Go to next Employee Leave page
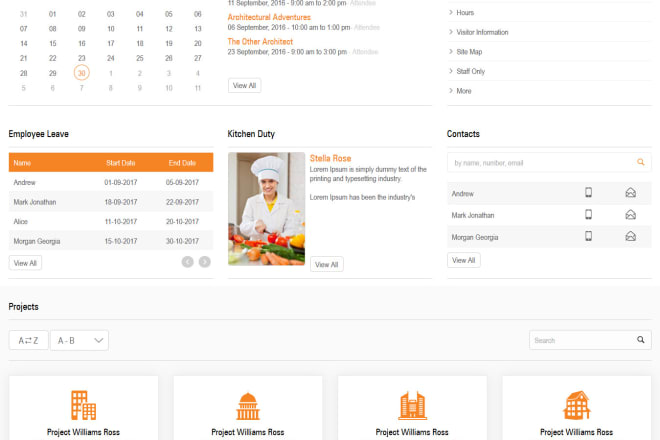Screen dimensions: 660x440 [x=205, y=262]
